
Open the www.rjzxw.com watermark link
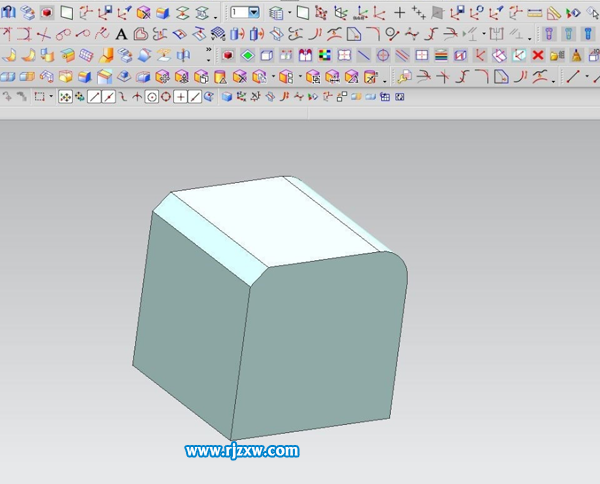[x=242, y=451]
